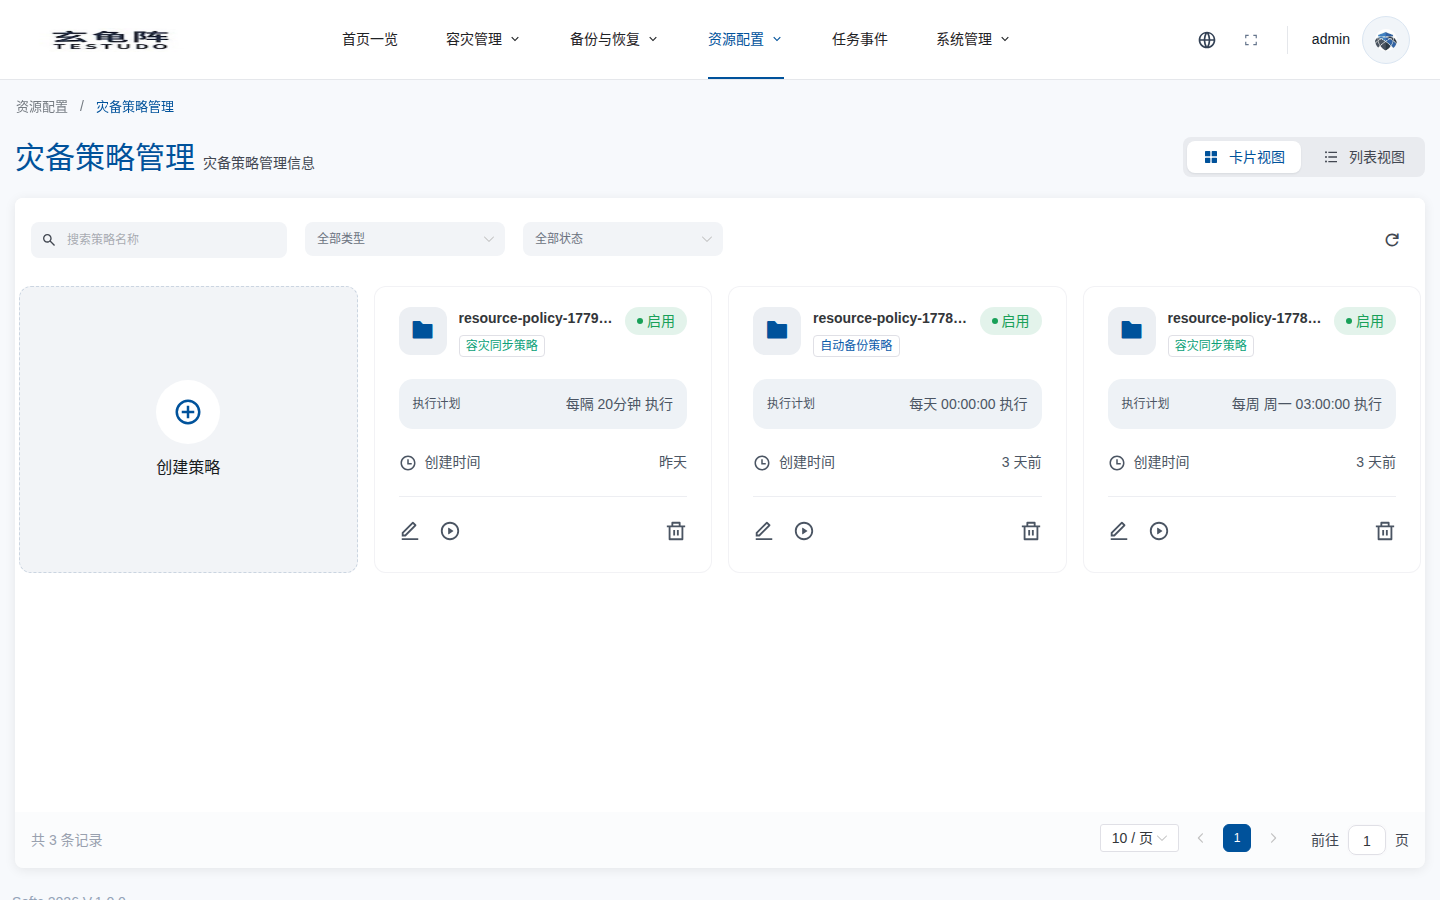Switch to 列表视图 list view

pos(1364,157)
